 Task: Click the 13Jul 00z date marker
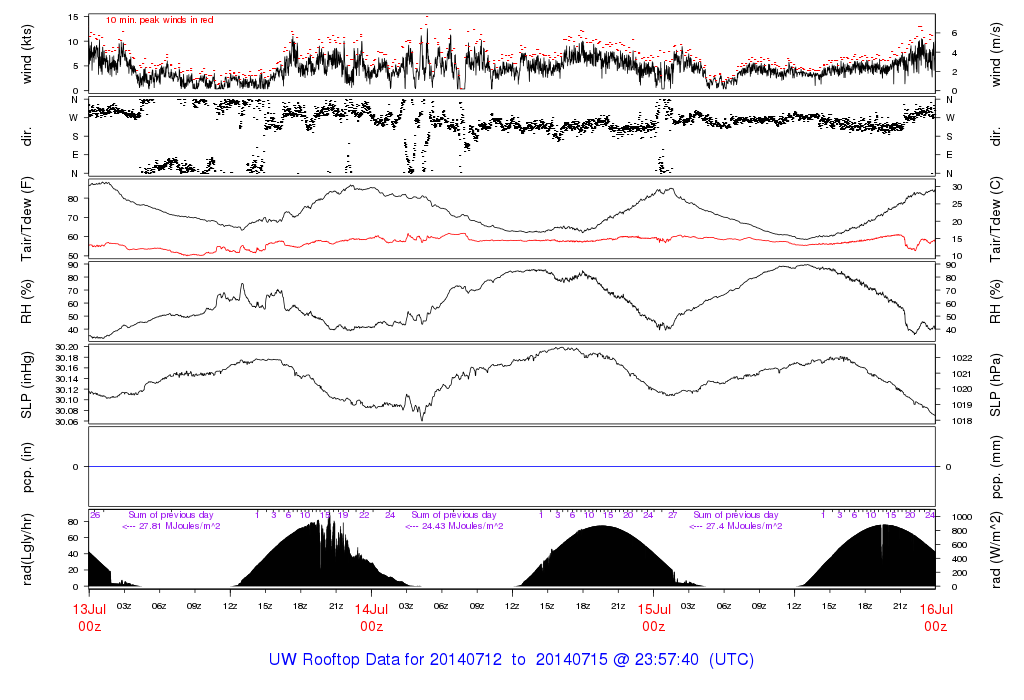[89, 616]
